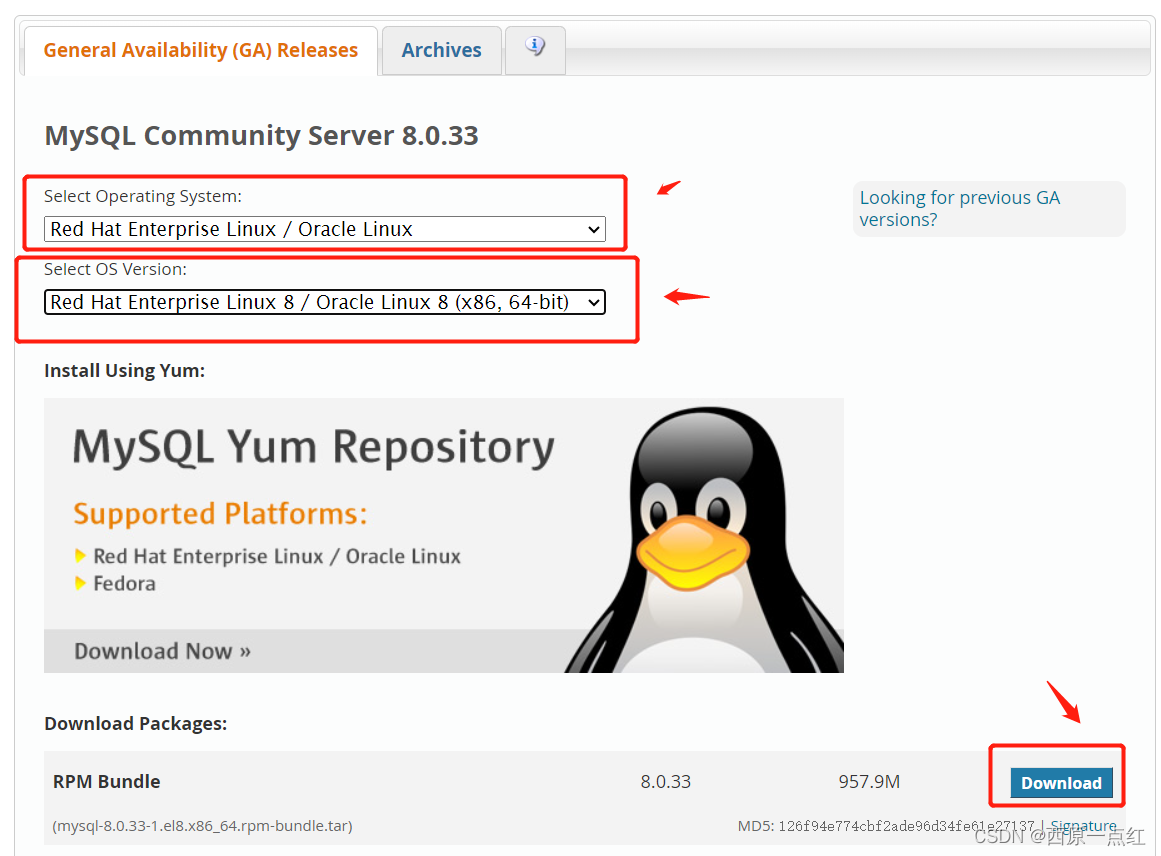Click the Supported Platforms text in banner

221,513
